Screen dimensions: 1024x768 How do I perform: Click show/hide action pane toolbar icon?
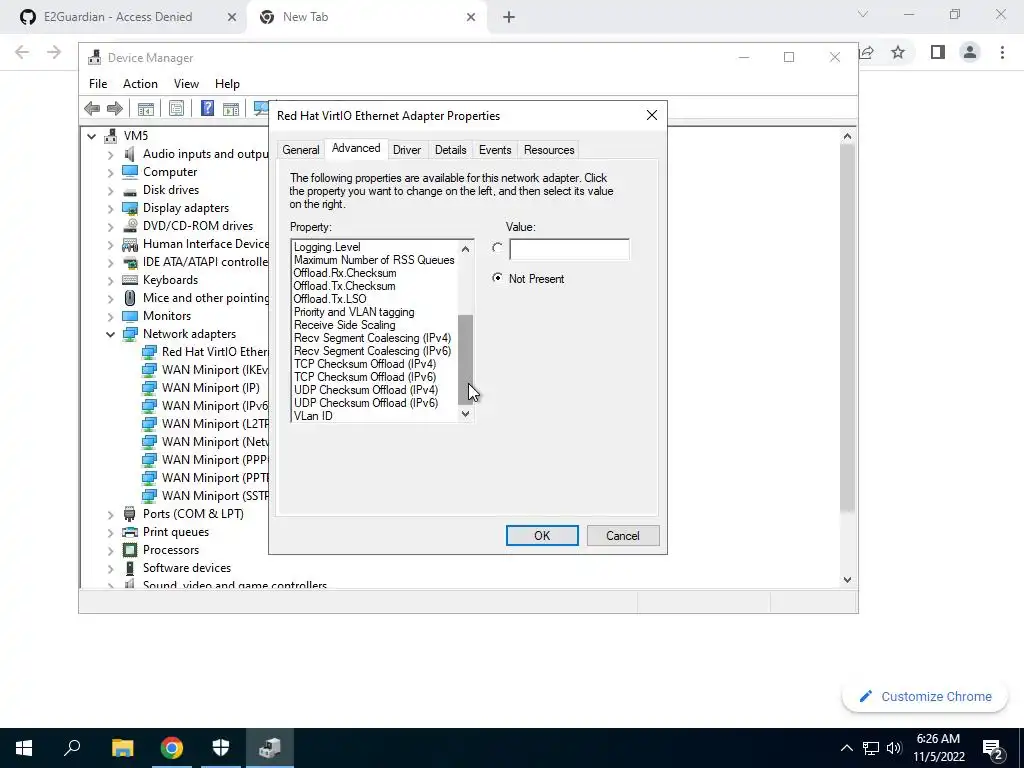pos(231,108)
